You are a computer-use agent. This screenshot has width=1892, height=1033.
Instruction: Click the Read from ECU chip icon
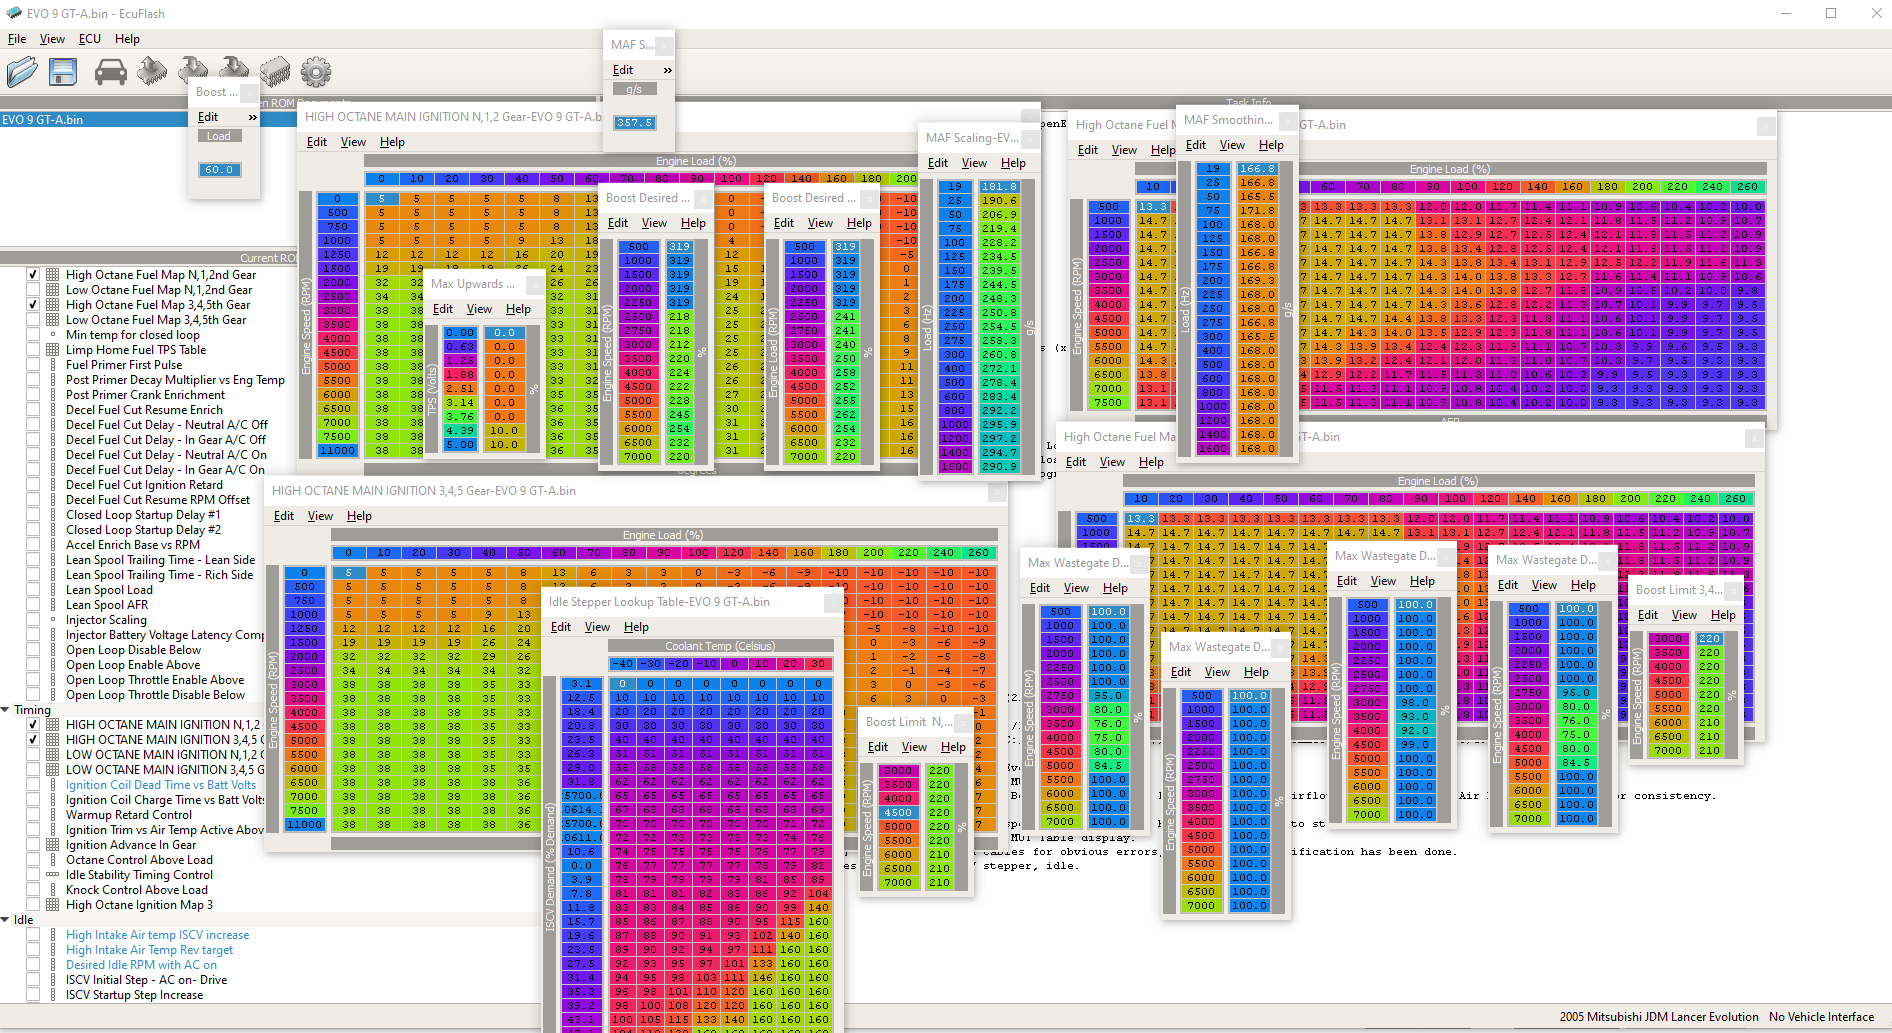click(x=152, y=72)
